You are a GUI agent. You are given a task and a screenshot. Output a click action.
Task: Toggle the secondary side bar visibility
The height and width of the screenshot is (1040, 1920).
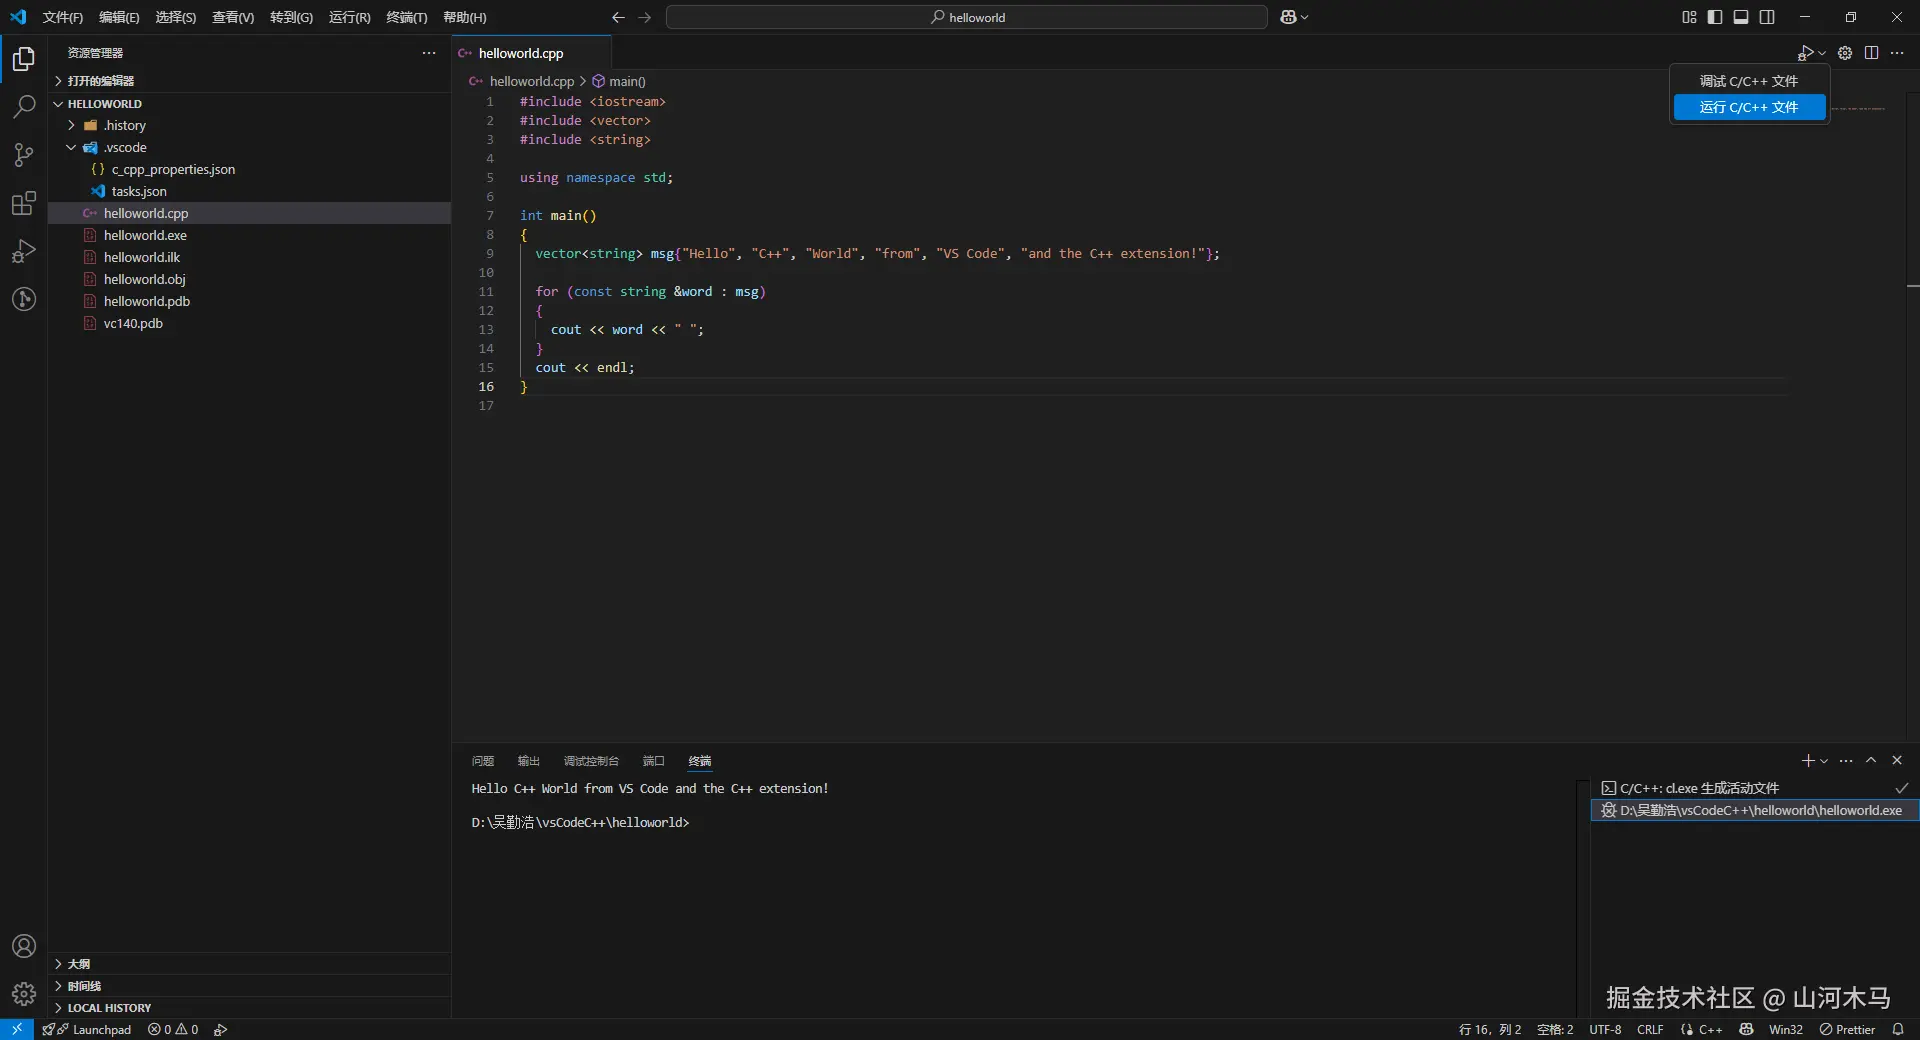coord(1767,17)
